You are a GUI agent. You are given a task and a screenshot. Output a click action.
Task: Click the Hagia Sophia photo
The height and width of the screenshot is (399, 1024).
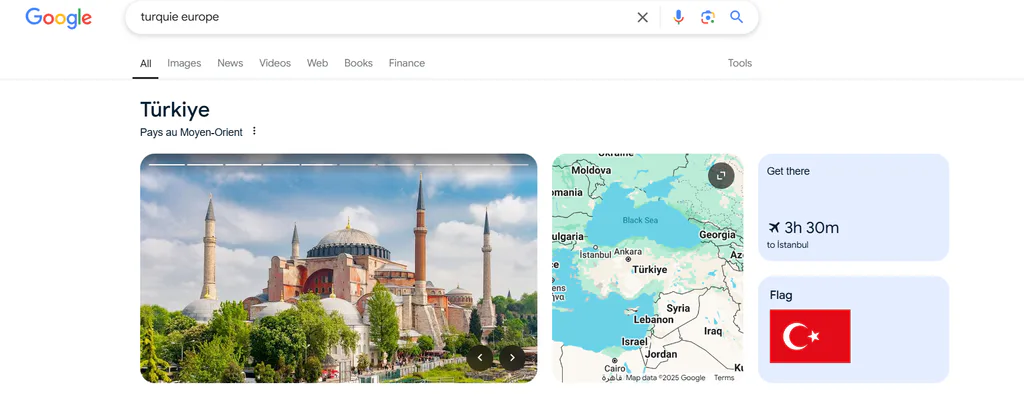point(338,268)
